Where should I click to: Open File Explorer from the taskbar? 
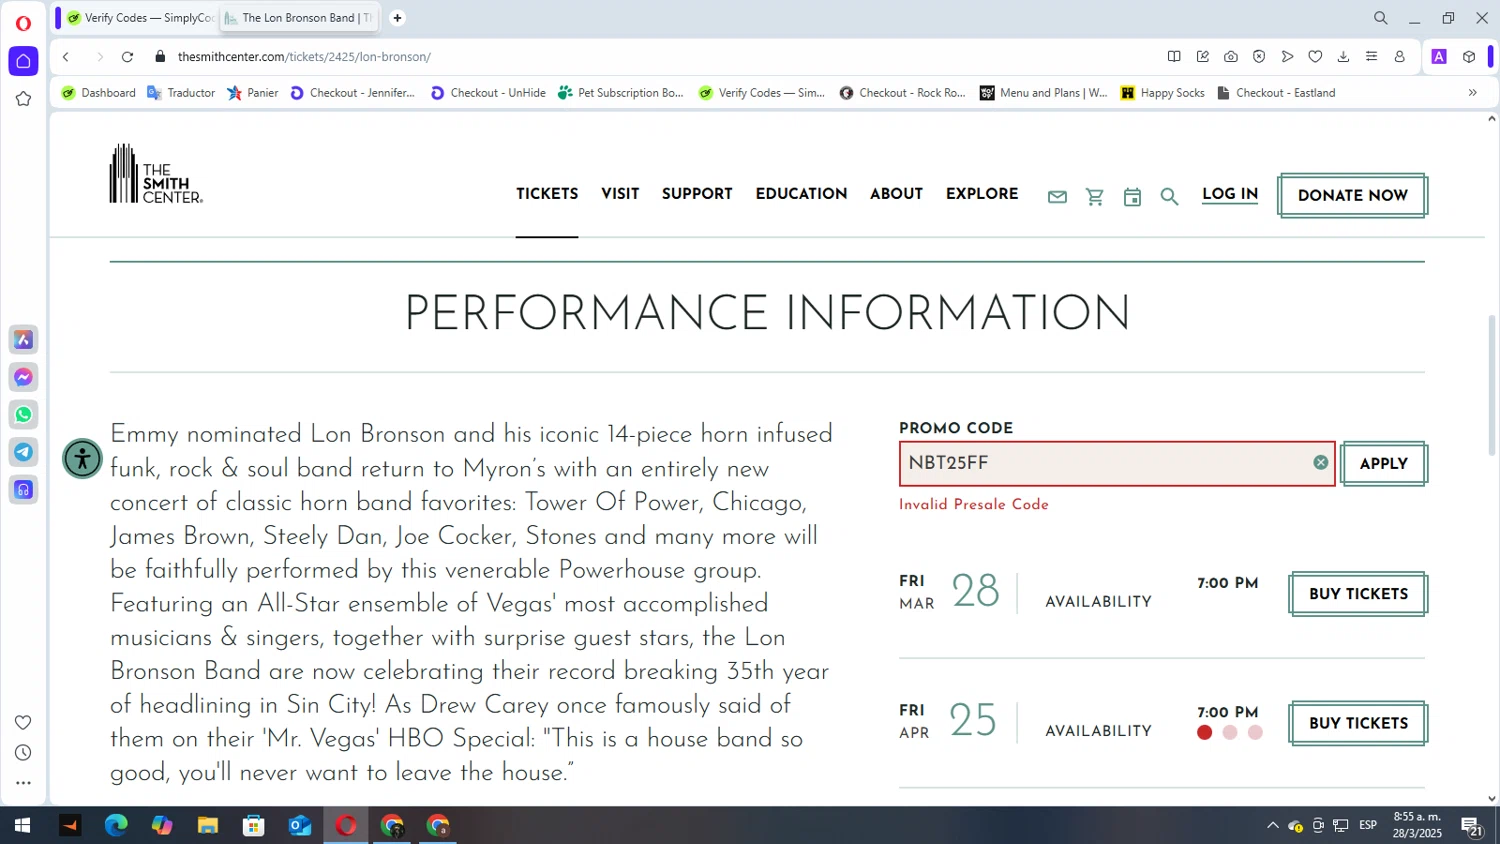click(x=208, y=826)
